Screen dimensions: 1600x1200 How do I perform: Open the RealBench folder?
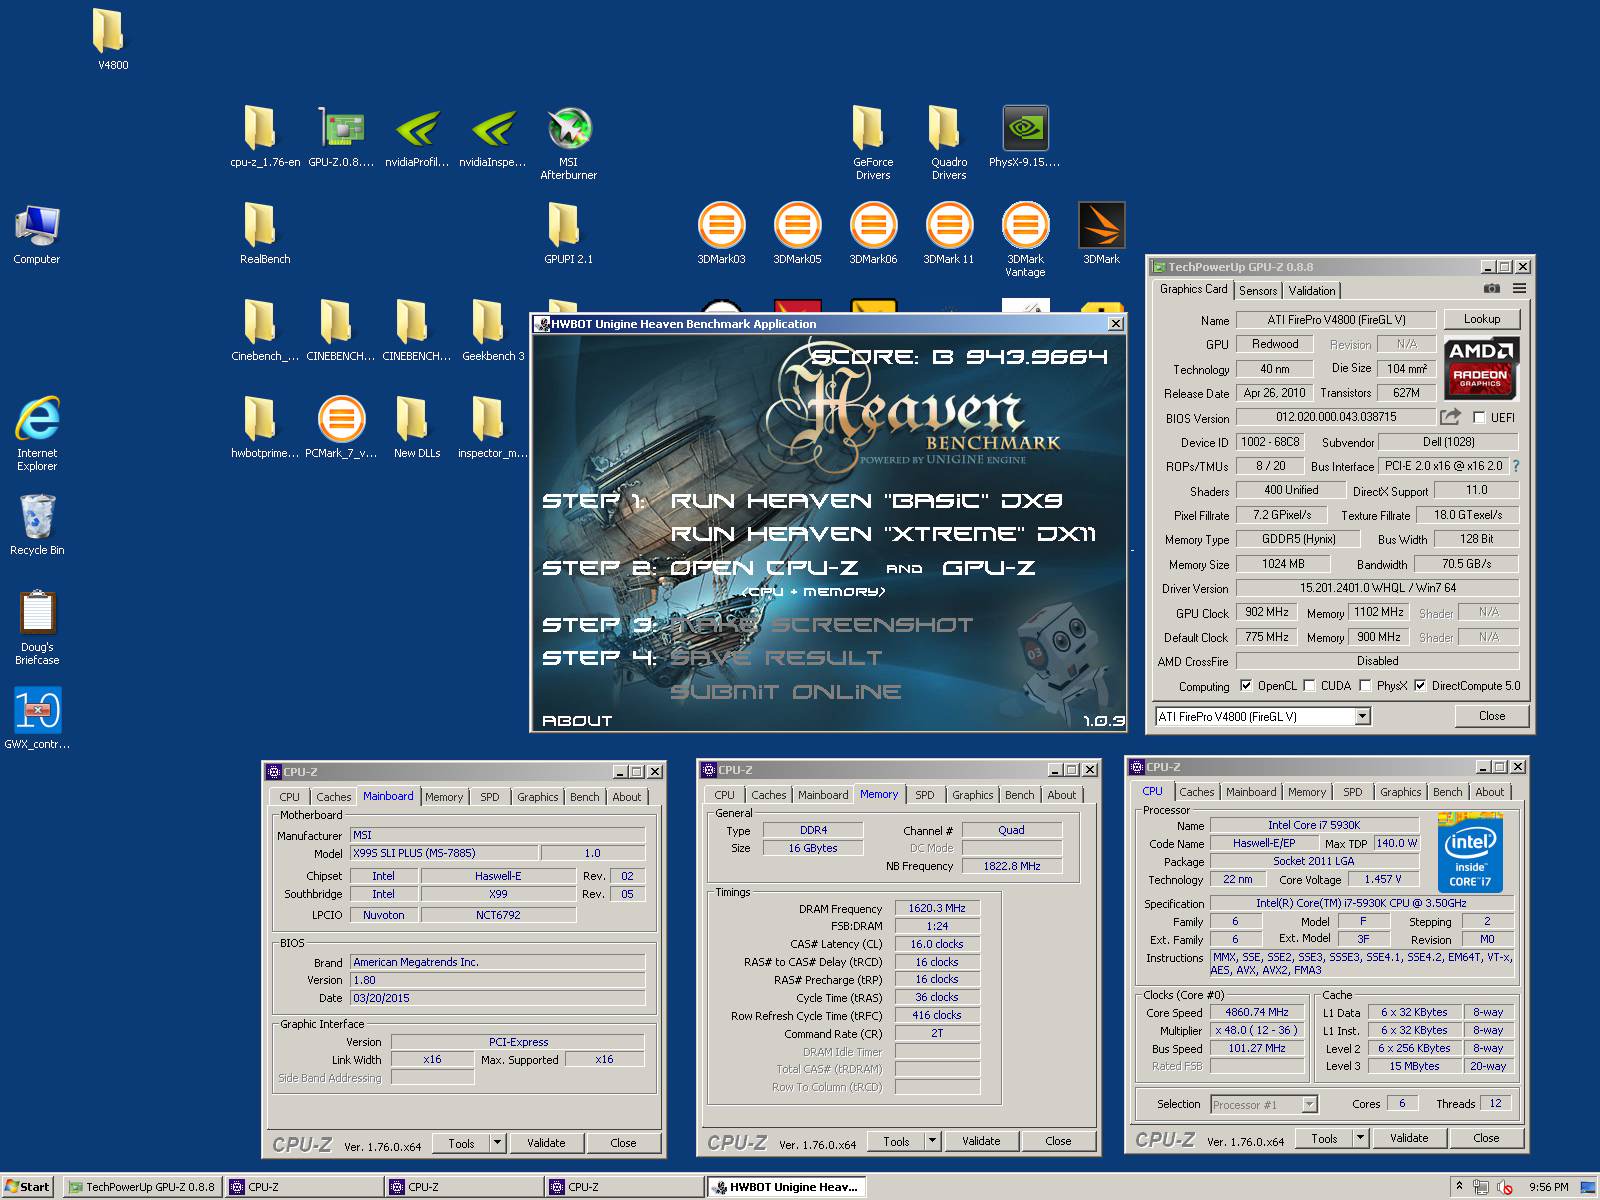[265, 233]
